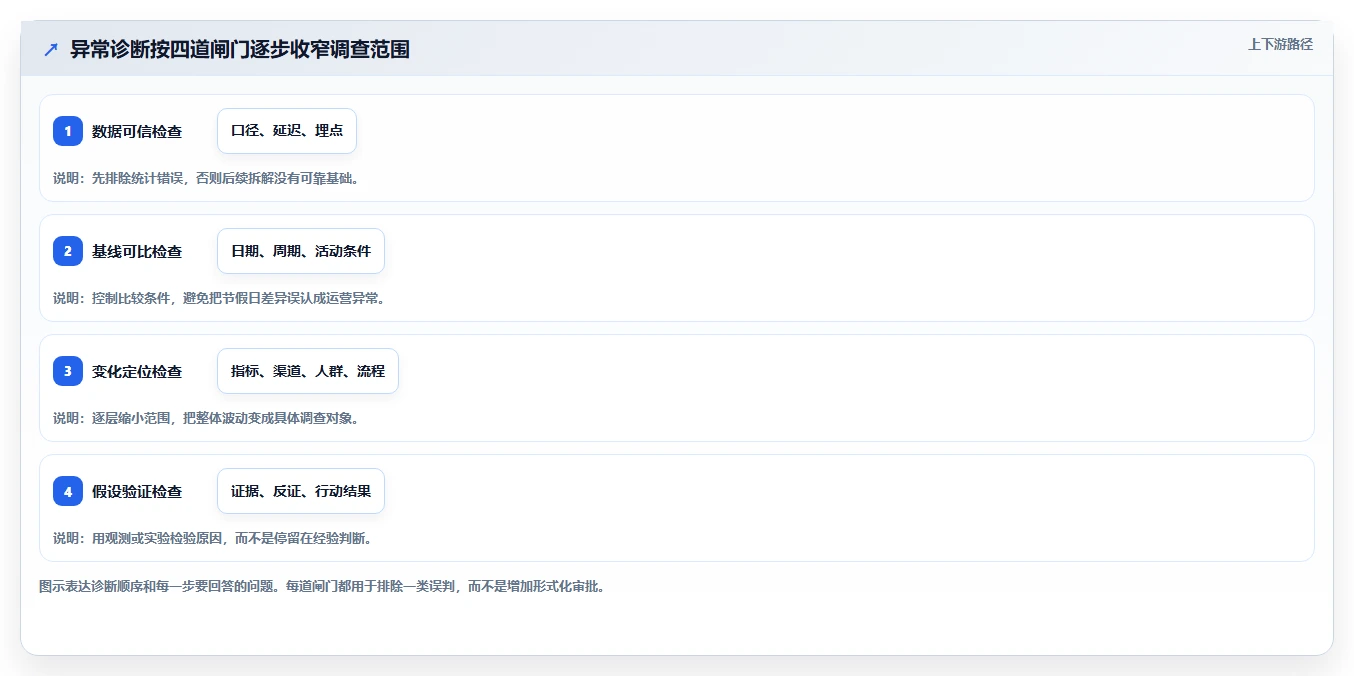
Task: Select step badge number 3
Action: 68,371
